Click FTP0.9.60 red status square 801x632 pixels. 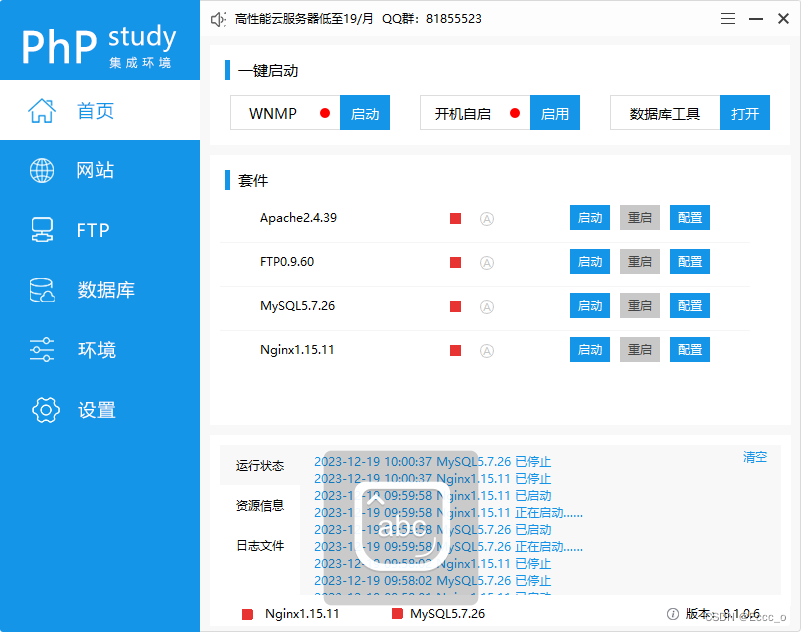pos(455,263)
